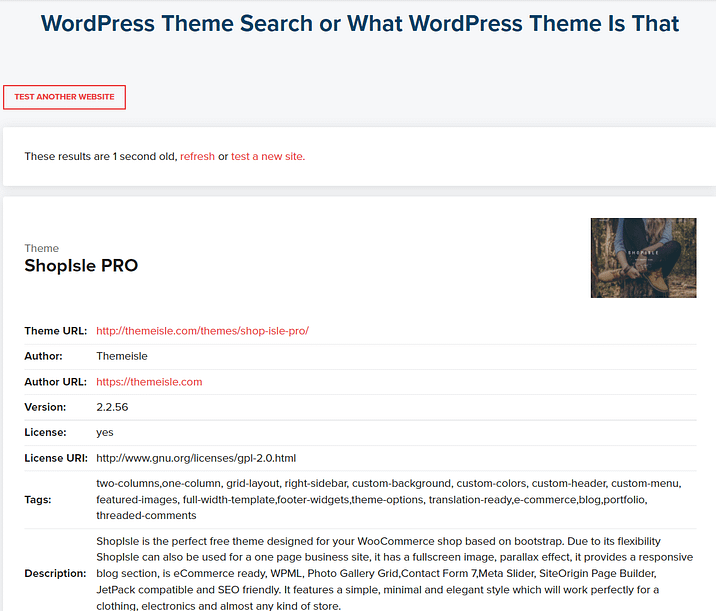The image size is (716, 611).
Task: Click the version value 2.2.56
Action: coord(112,407)
